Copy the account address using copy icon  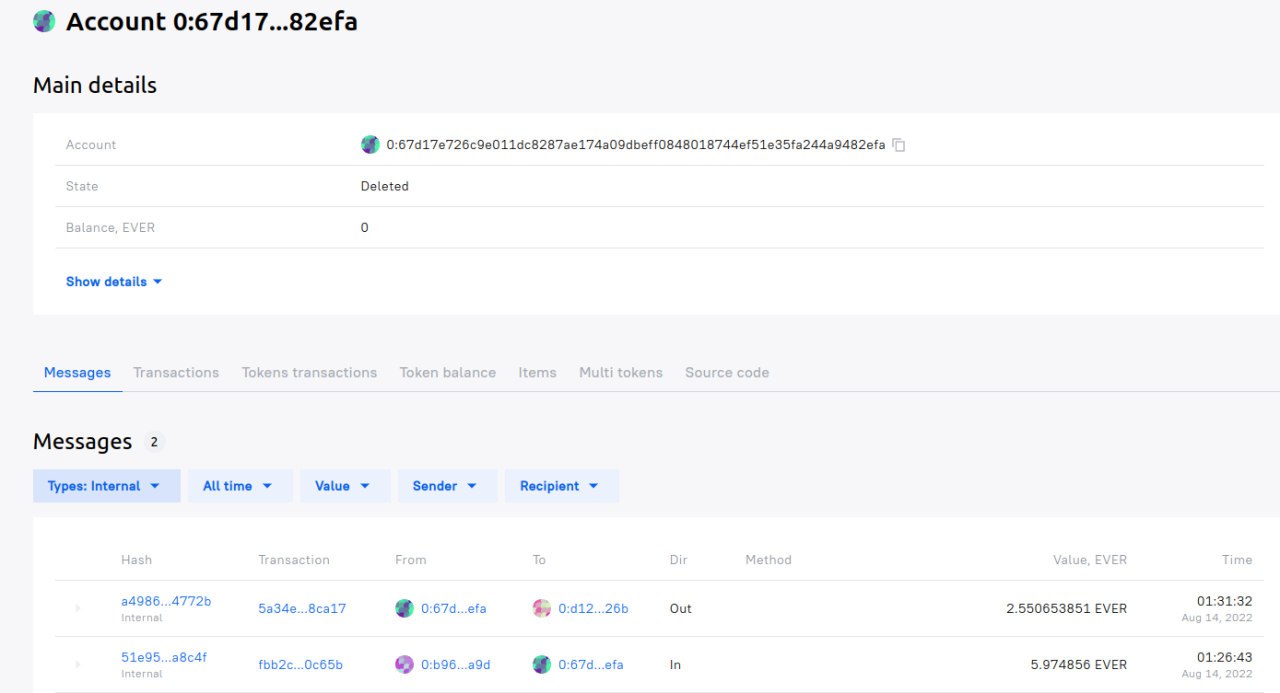pyautogui.click(x=899, y=145)
